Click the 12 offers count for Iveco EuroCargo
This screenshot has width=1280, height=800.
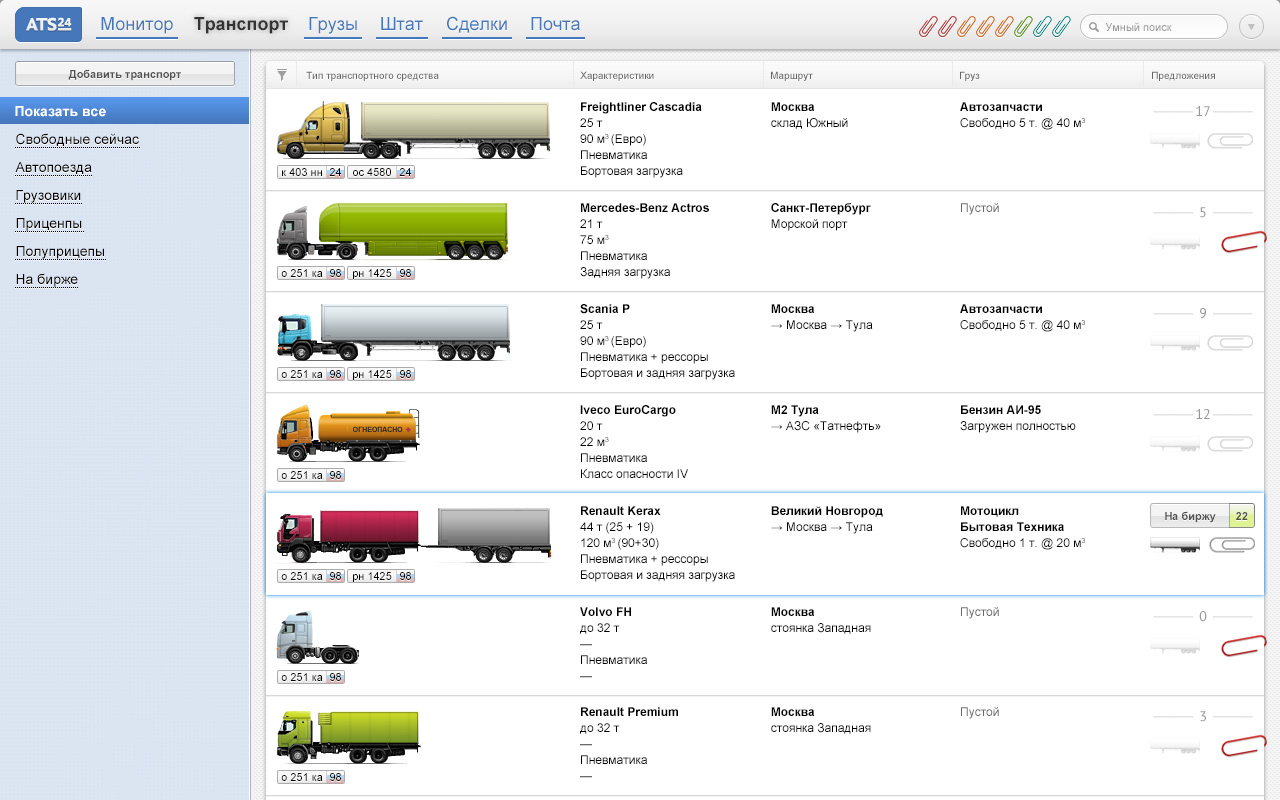[1203, 414]
